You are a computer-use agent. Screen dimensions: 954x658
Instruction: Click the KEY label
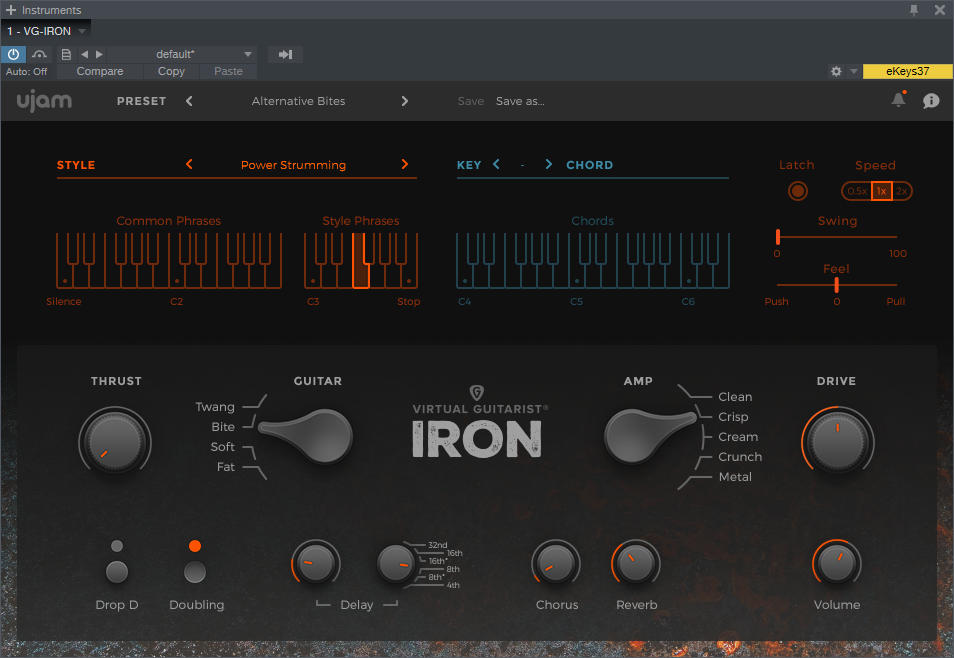coord(469,165)
